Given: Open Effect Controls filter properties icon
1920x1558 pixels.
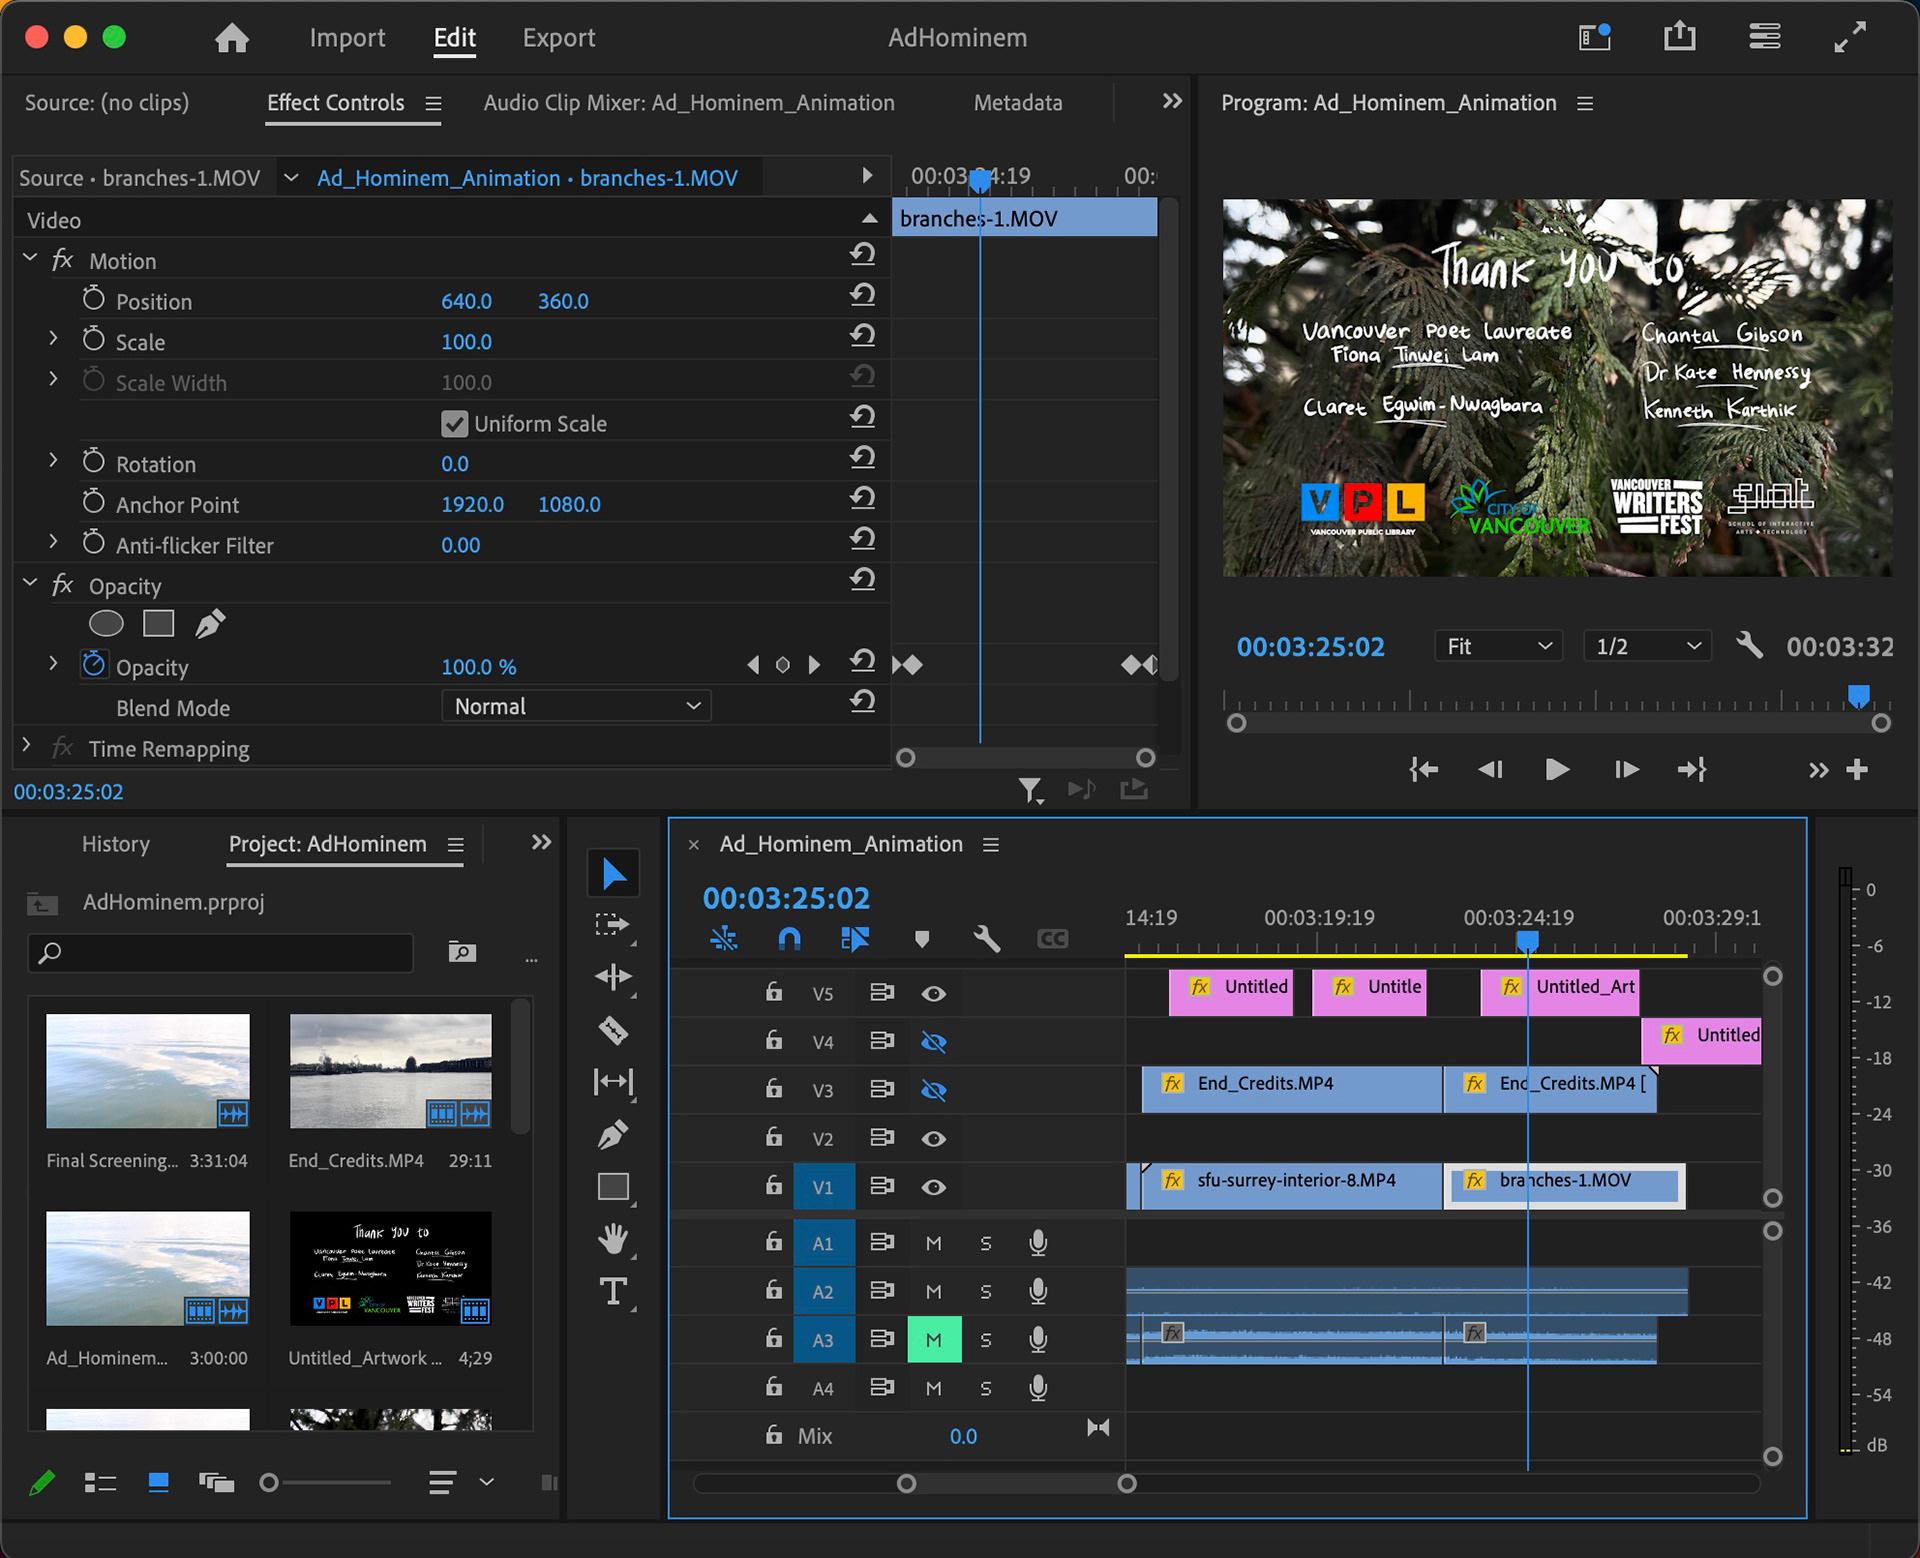Looking at the screenshot, I should [1031, 791].
